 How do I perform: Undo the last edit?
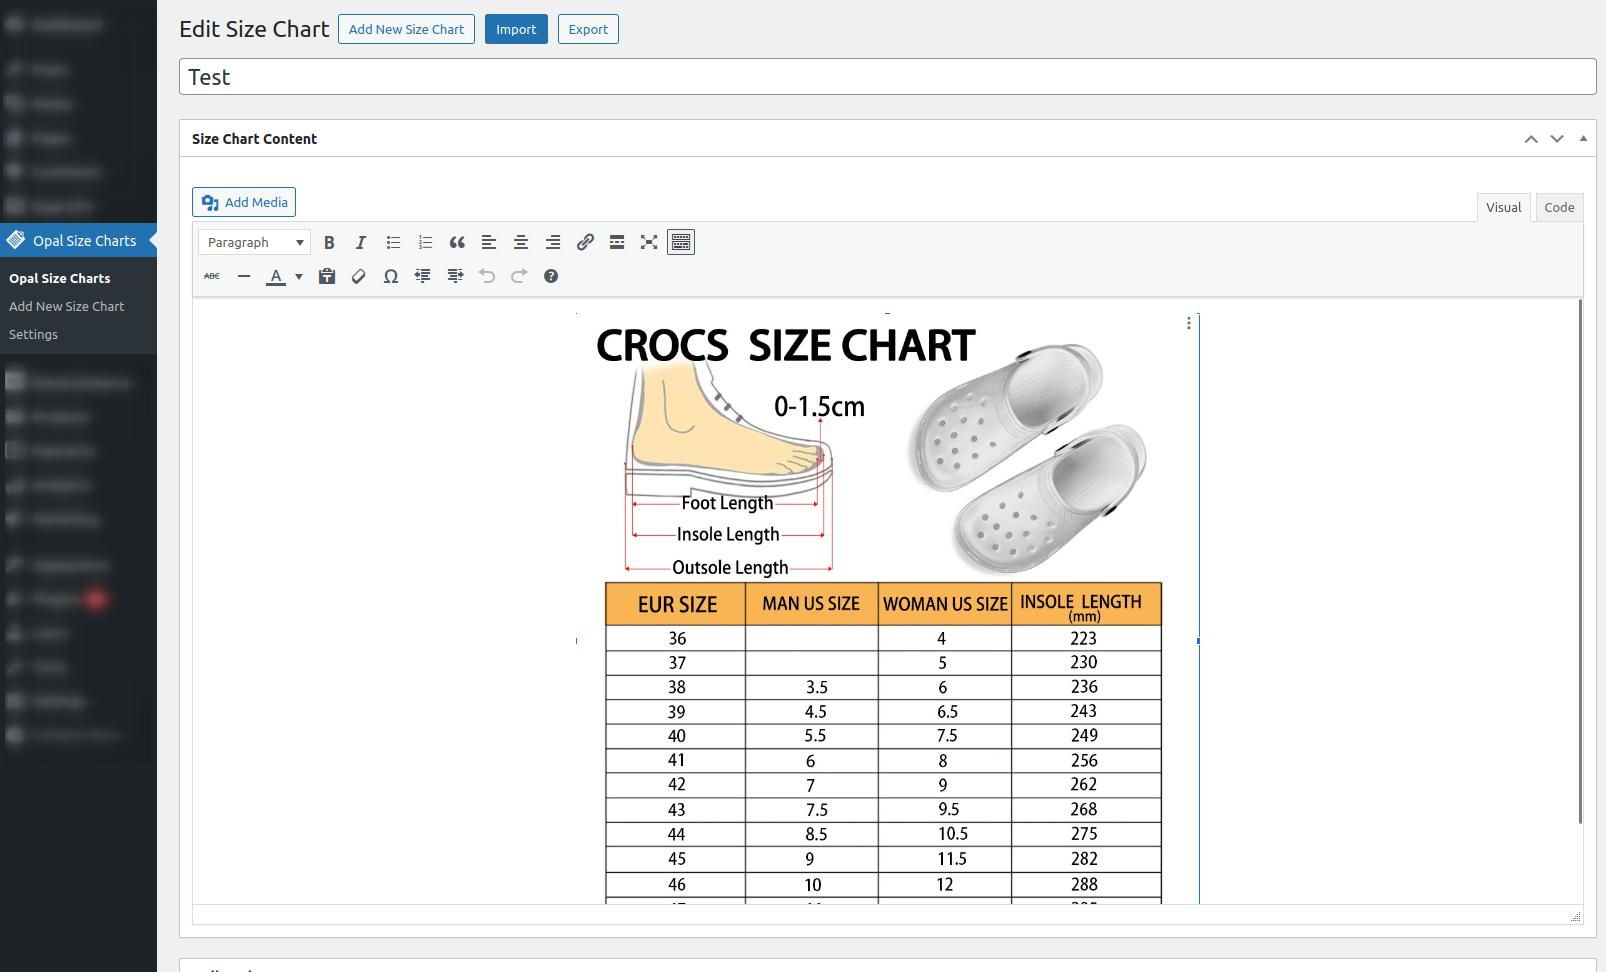[x=487, y=276]
